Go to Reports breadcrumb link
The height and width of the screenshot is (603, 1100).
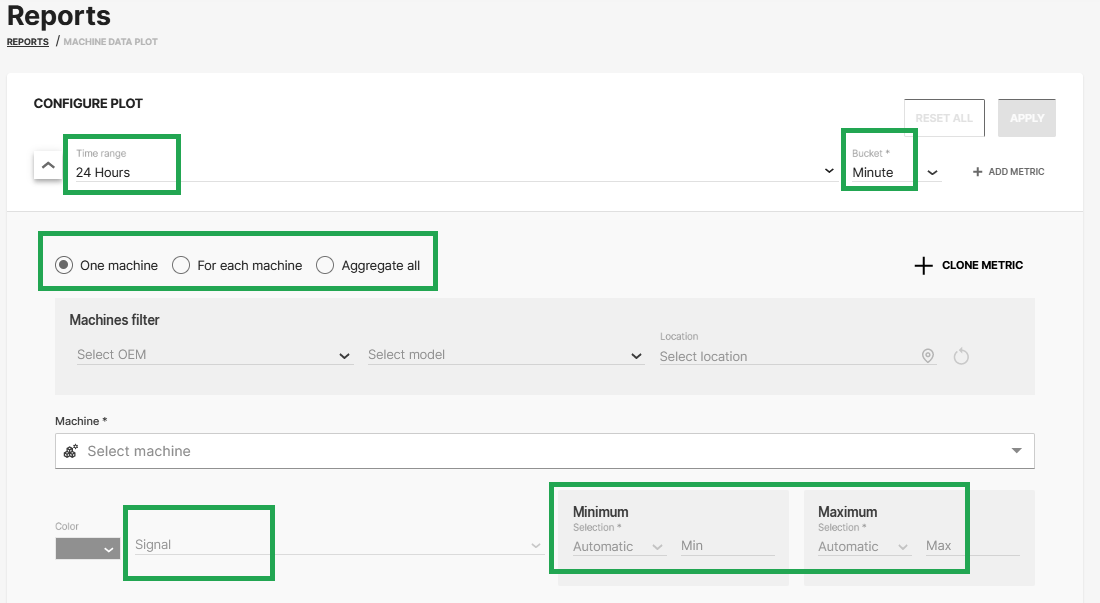(28, 42)
